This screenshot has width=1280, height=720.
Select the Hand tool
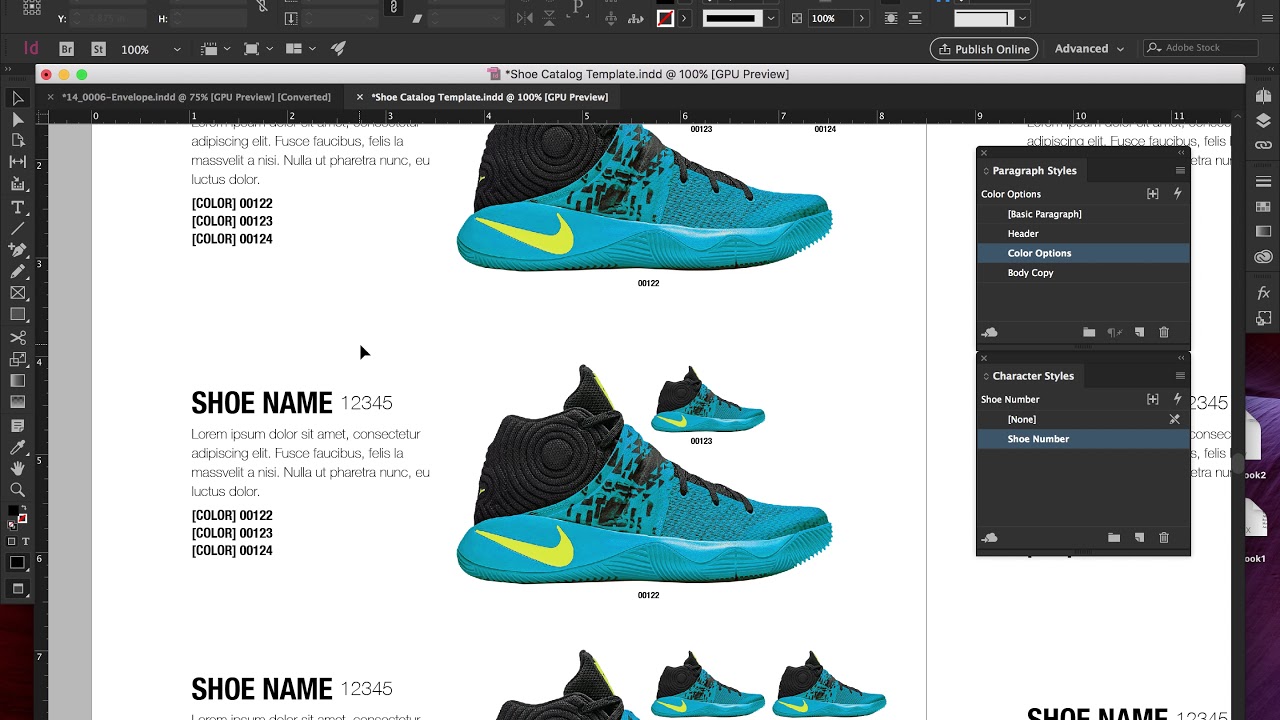tap(18, 468)
